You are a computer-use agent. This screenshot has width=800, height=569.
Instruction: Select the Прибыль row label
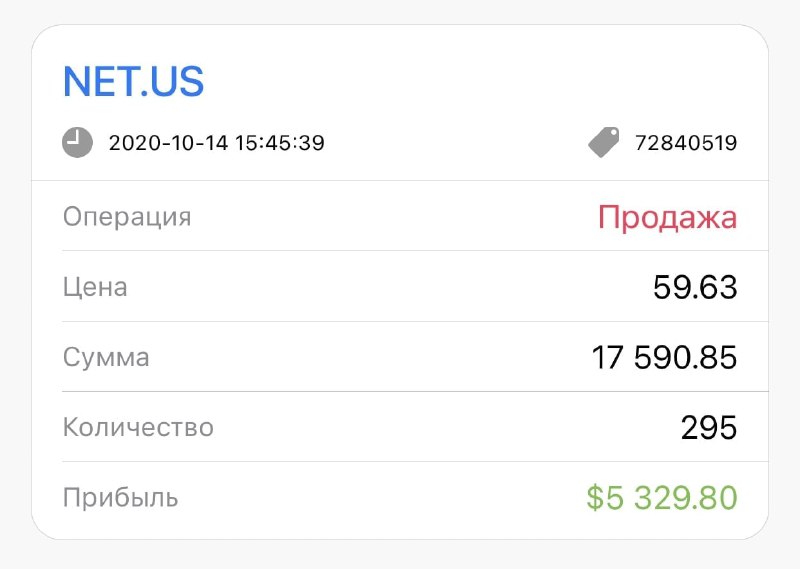[120, 498]
